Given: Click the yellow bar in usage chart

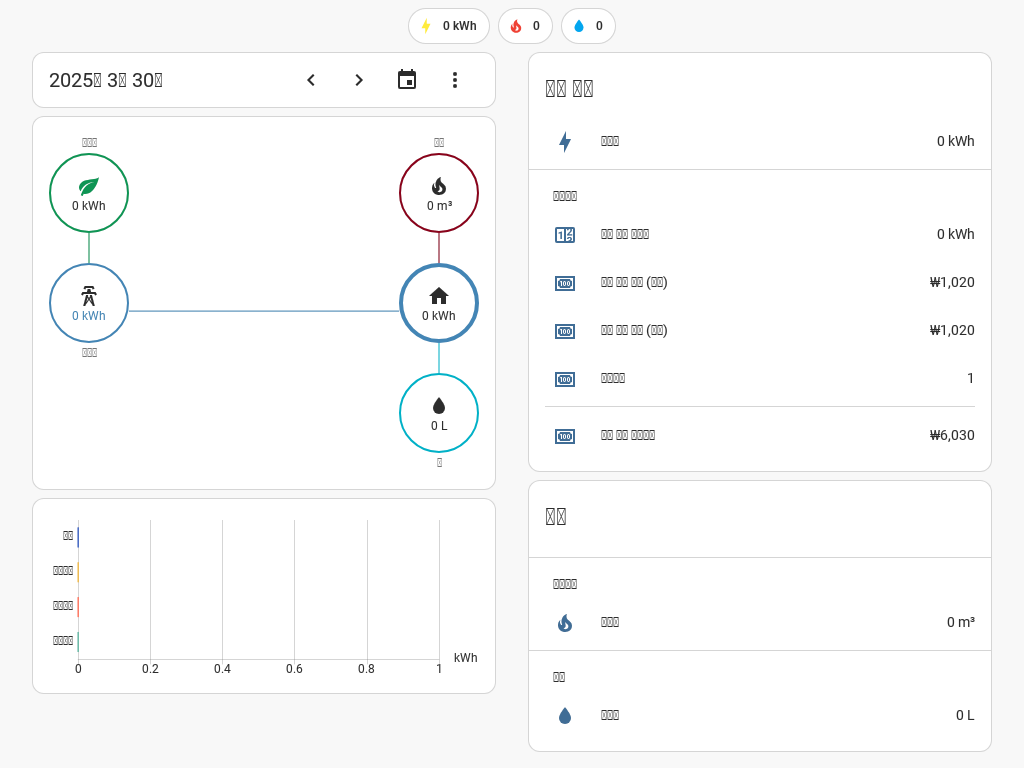Looking at the screenshot, I should coord(78,572).
